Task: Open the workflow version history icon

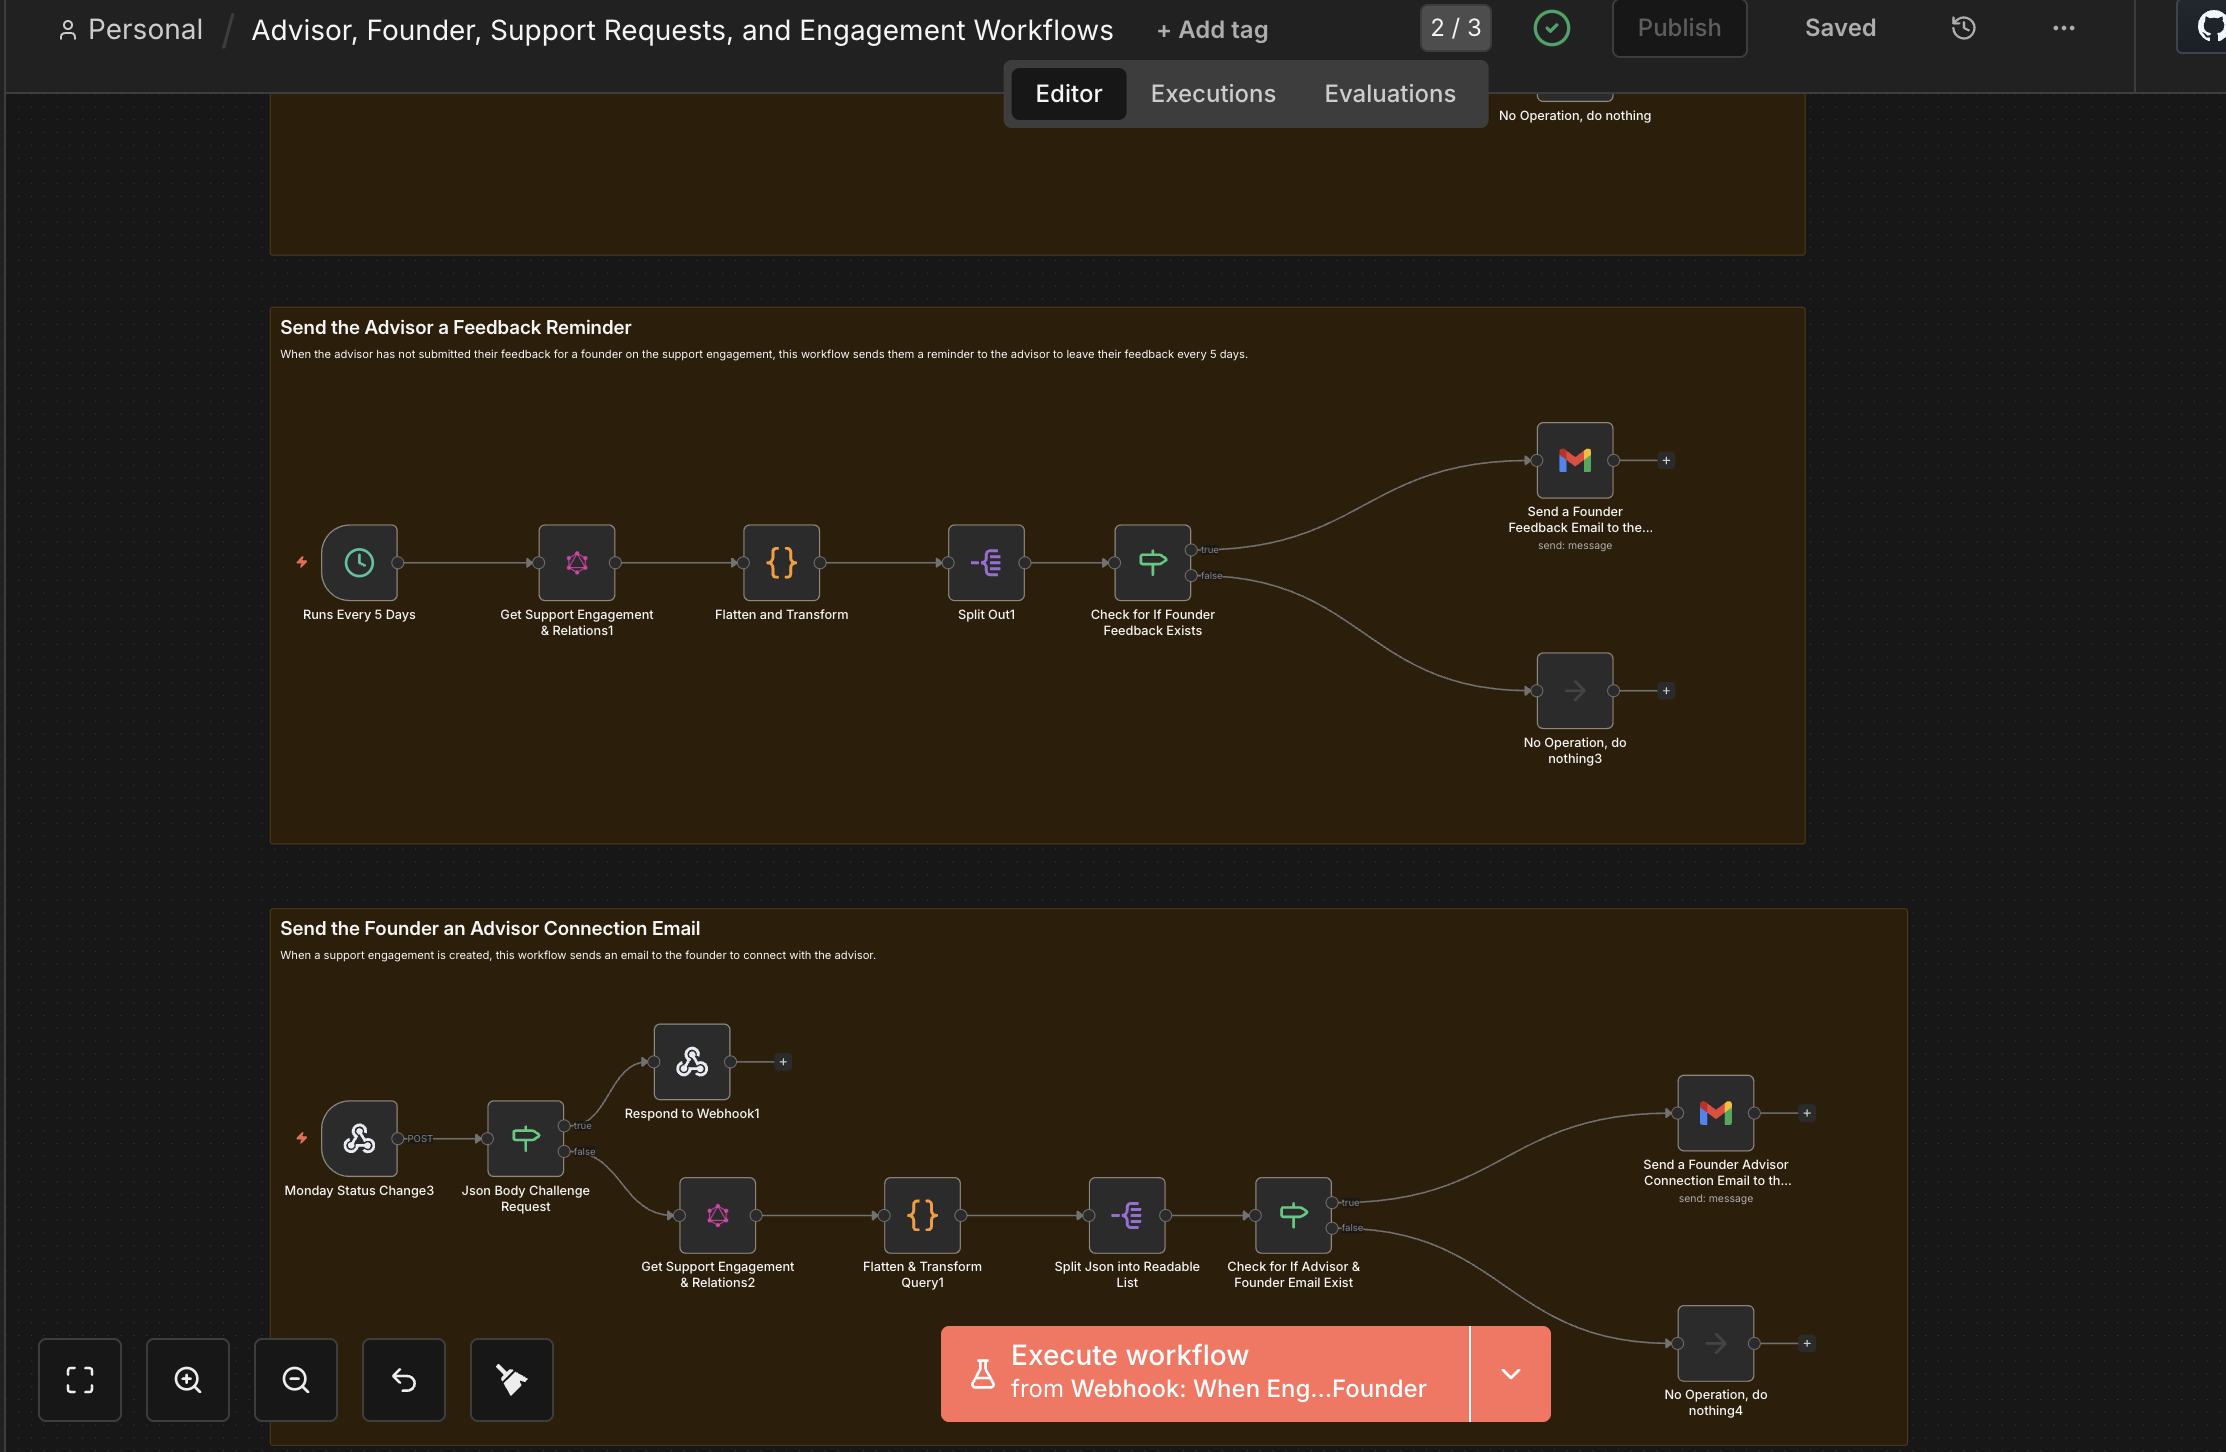Action: point(1963,28)
